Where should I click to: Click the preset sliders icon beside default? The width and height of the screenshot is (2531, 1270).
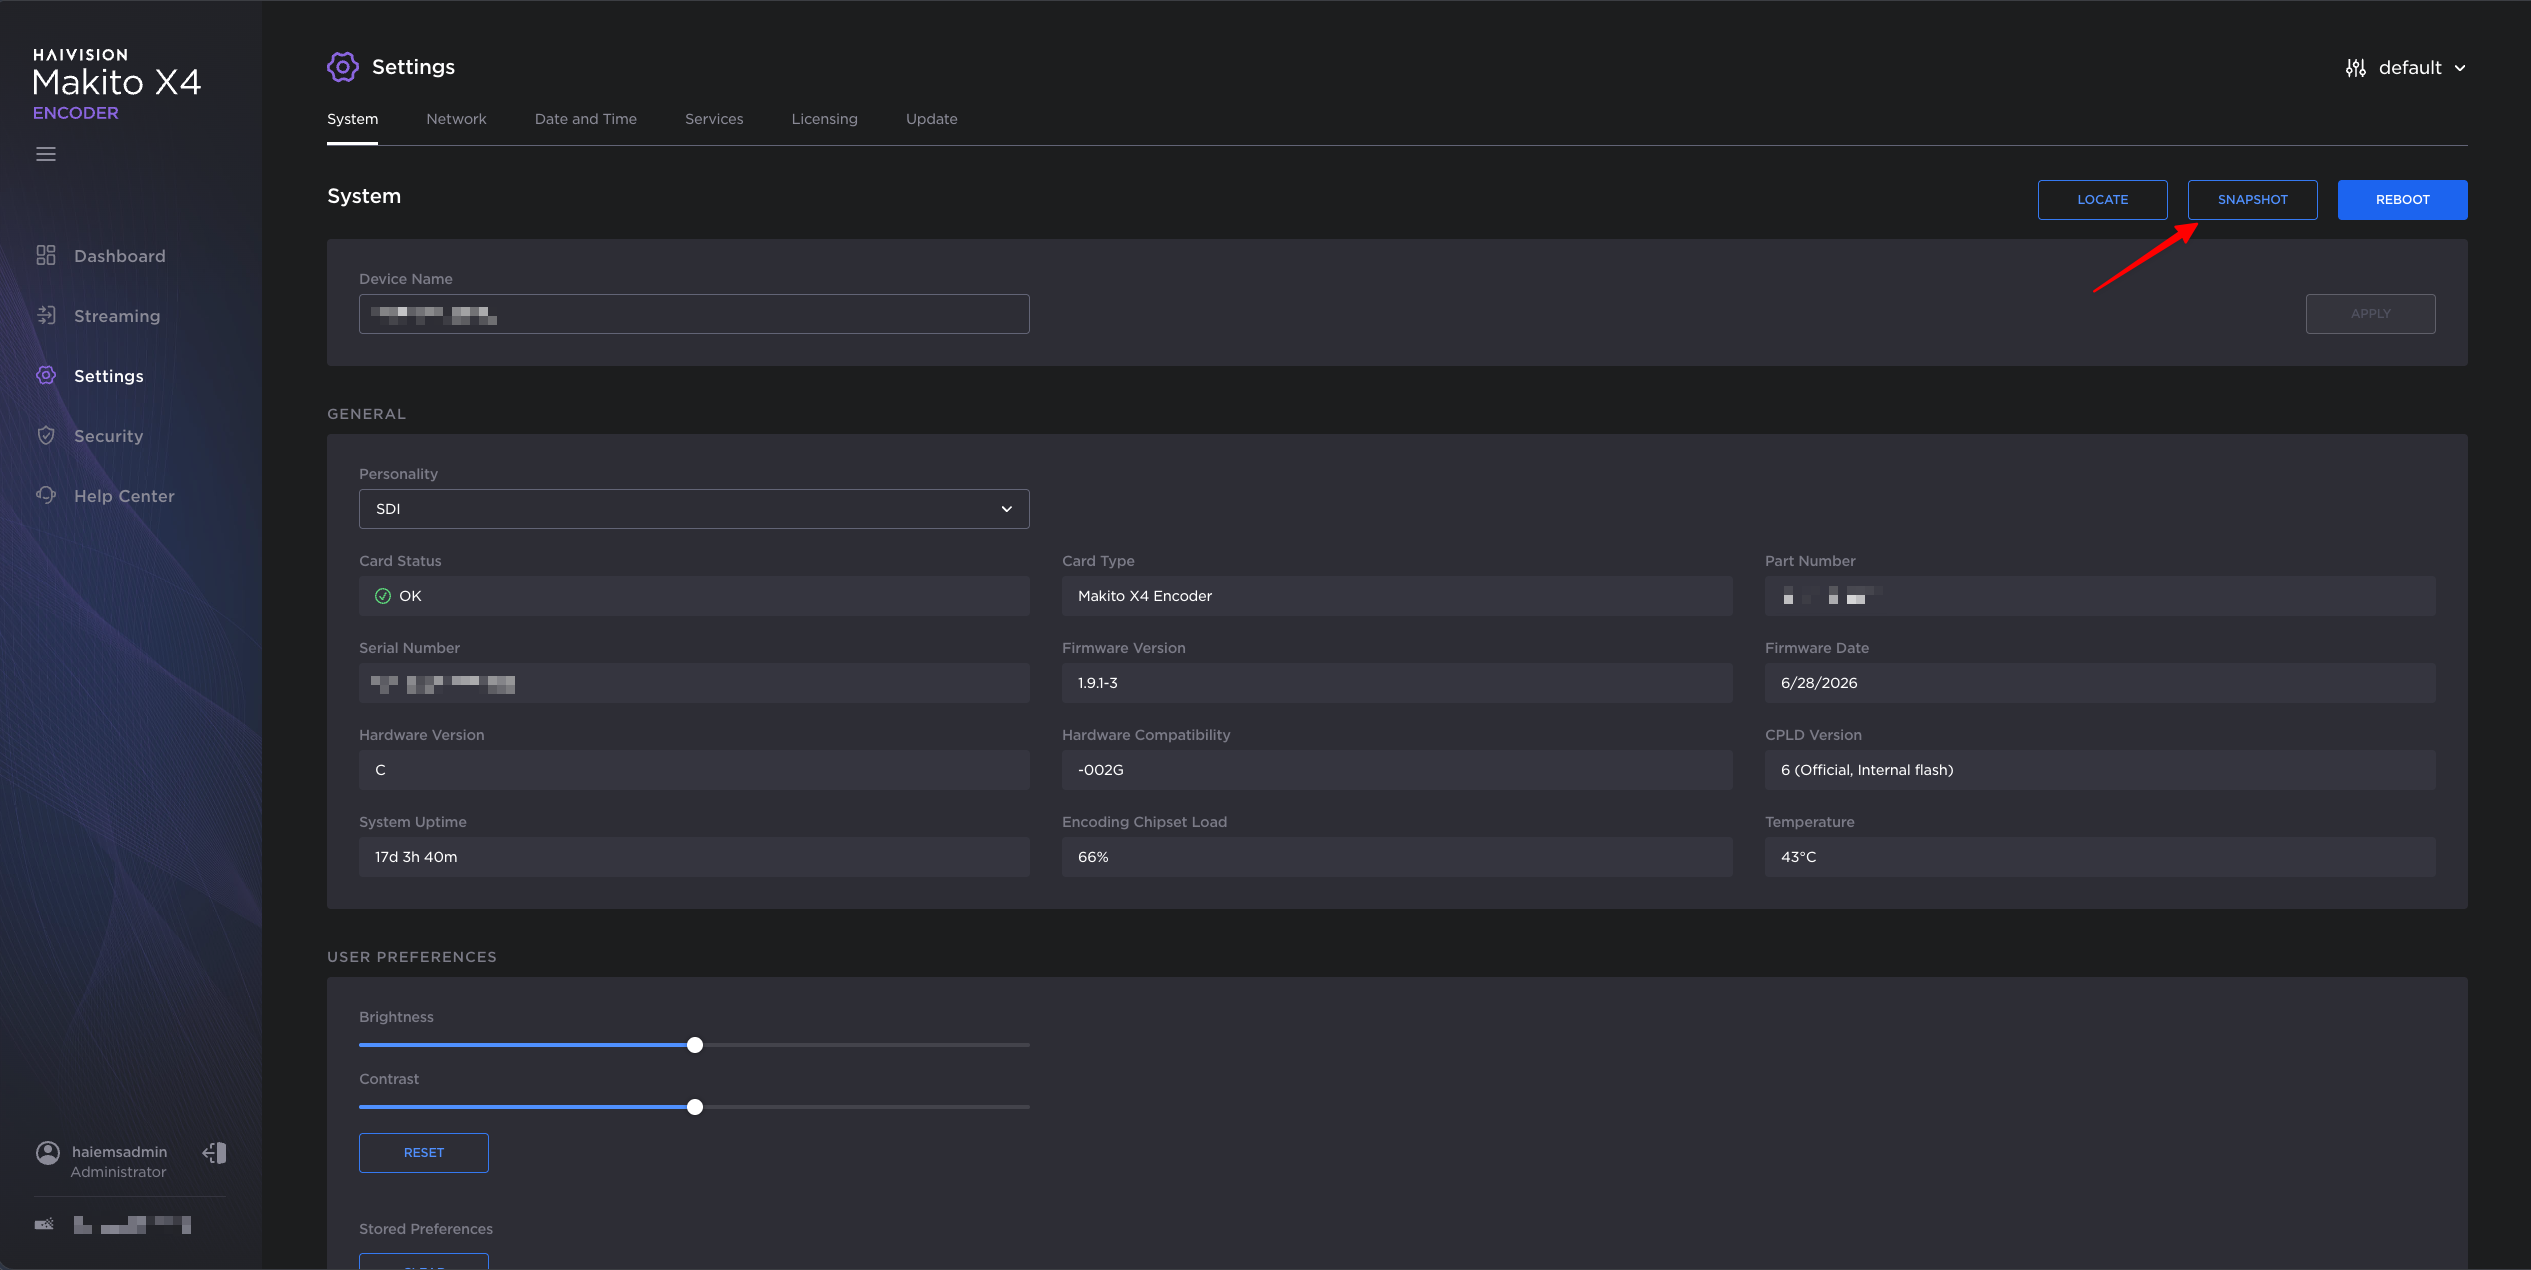(x=2356, y=68)
